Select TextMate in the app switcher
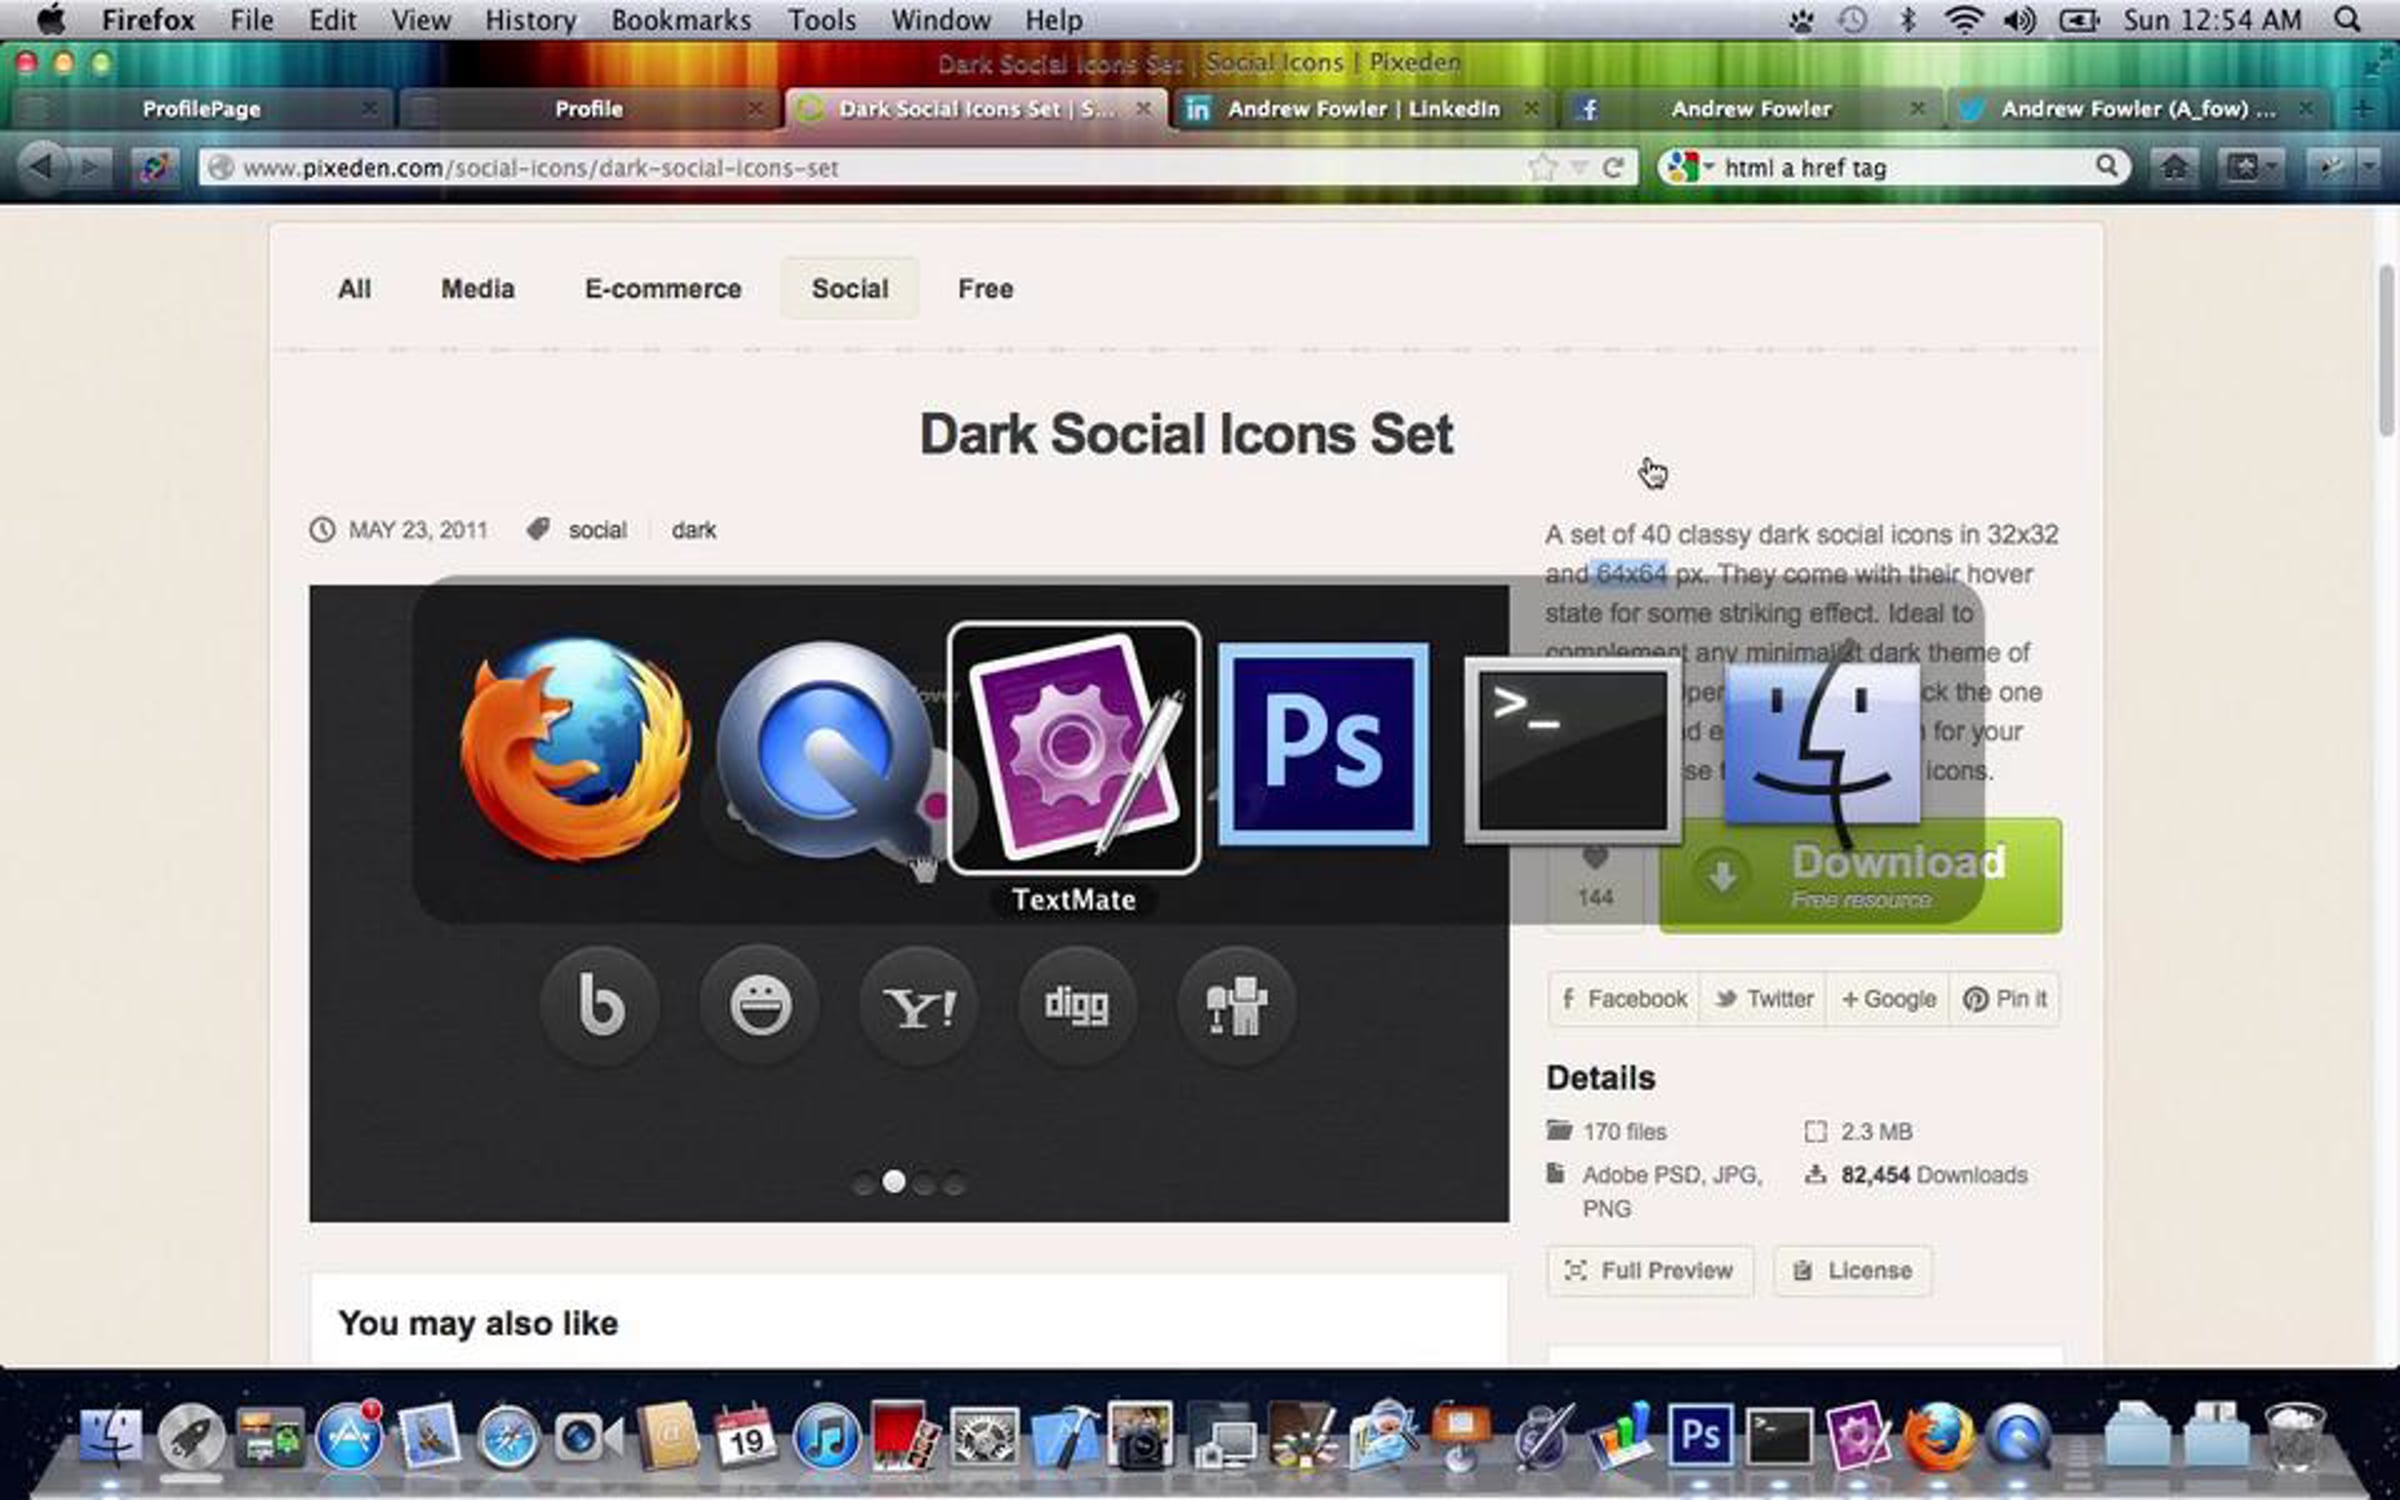 [x=1074, y=748]
